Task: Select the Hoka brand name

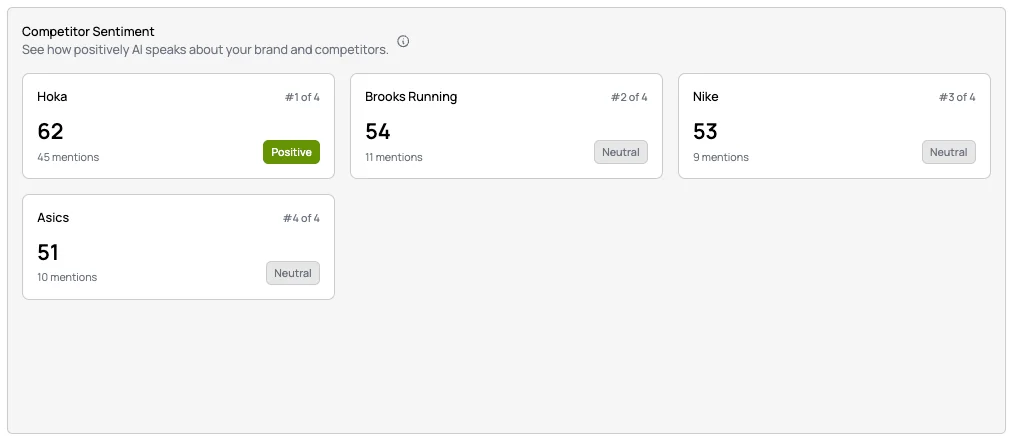Action: click(52, 97)
